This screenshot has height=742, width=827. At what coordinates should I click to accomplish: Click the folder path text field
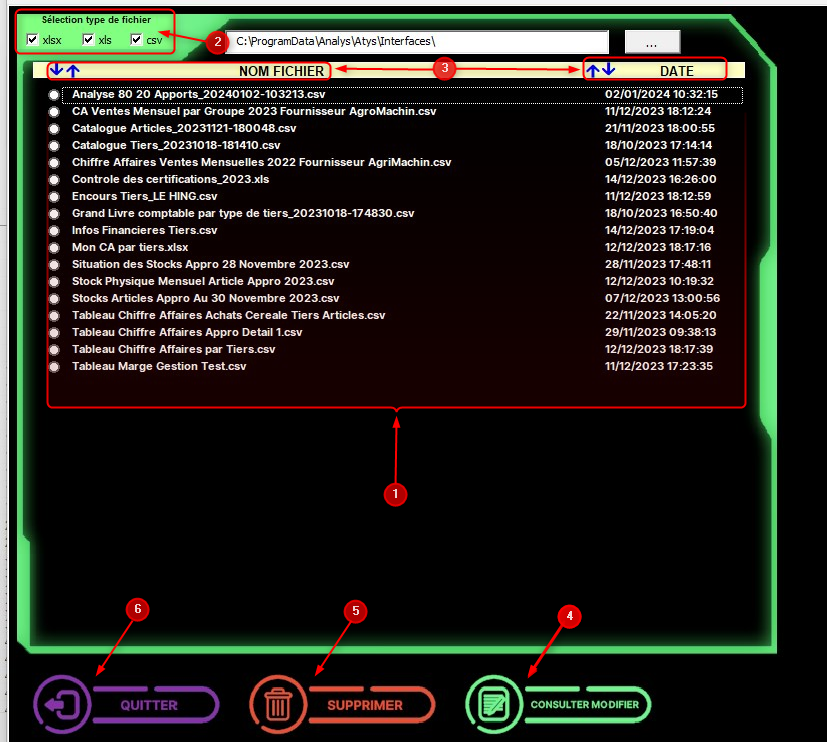click(418, 42)
